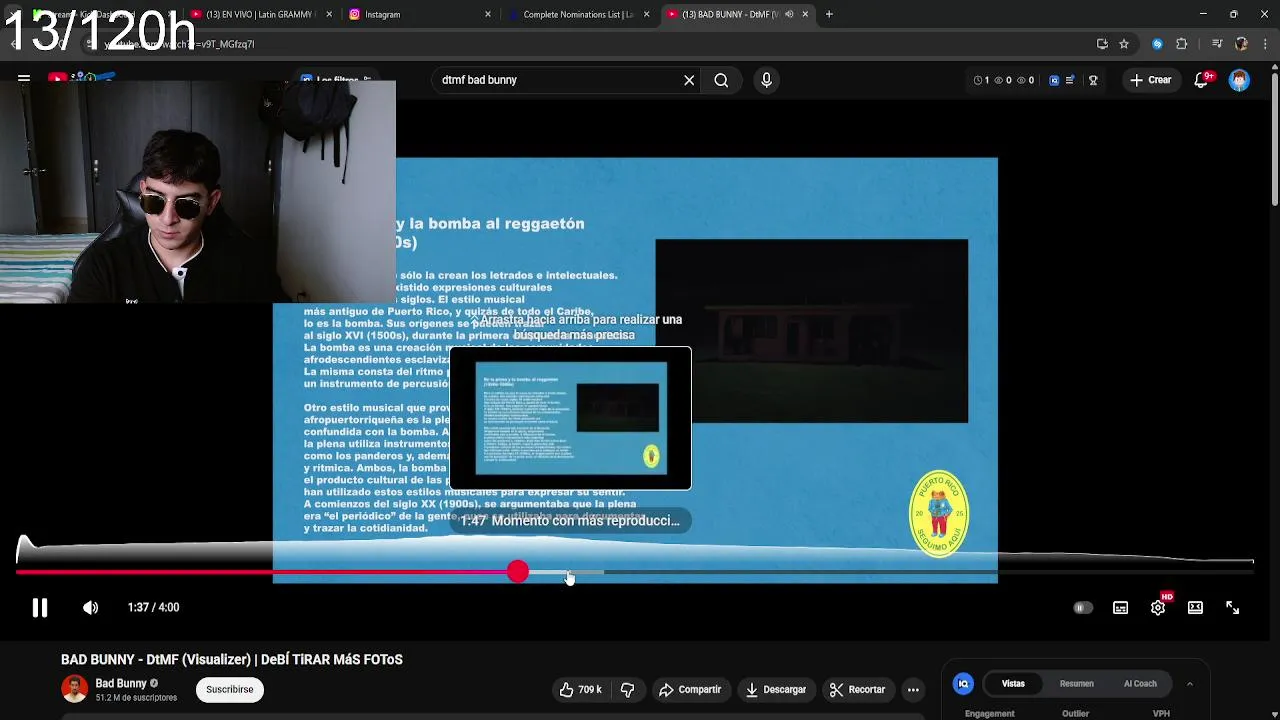Image resolution: width=1280 pixels, height=720 pixels.
Task: Click the trophy icon in header
Action: pos(1093,80)
